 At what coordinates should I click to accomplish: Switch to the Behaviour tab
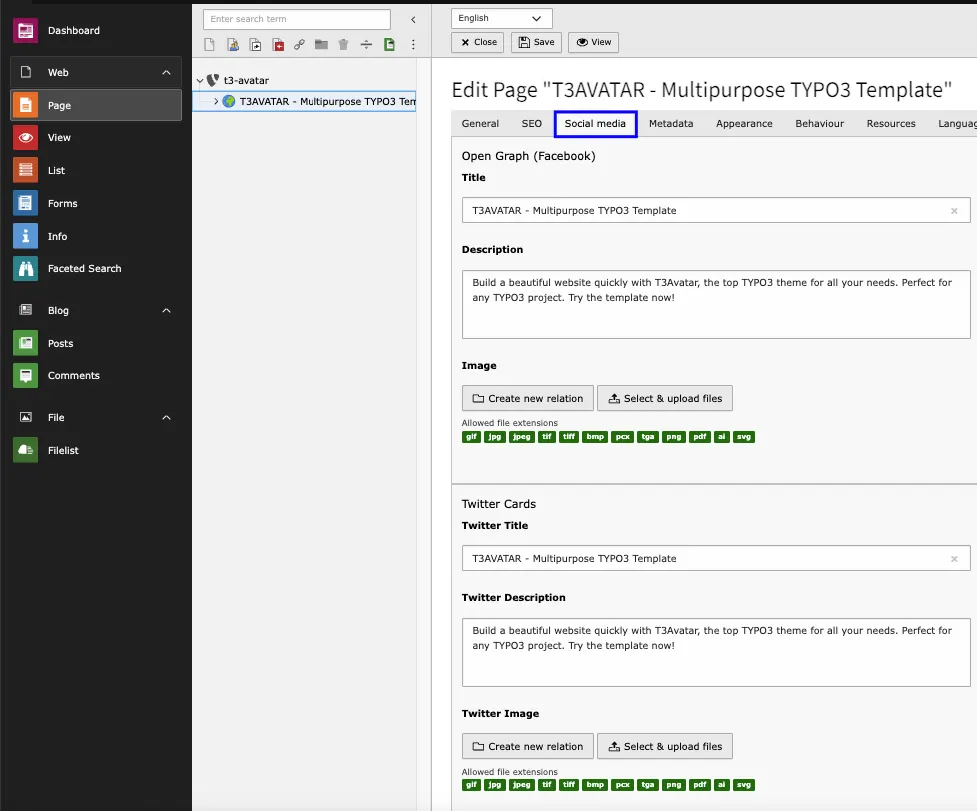(x=819, y=123)
